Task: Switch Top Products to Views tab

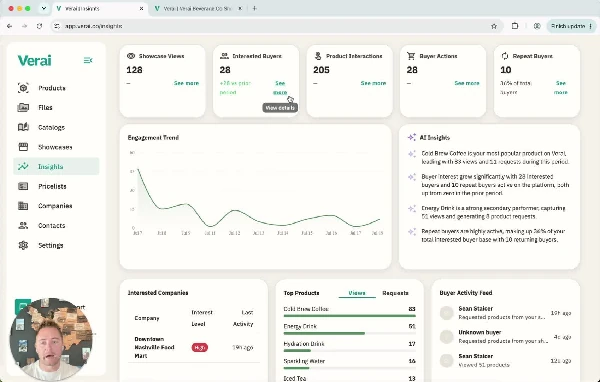Action: click(x=357, y=293)
